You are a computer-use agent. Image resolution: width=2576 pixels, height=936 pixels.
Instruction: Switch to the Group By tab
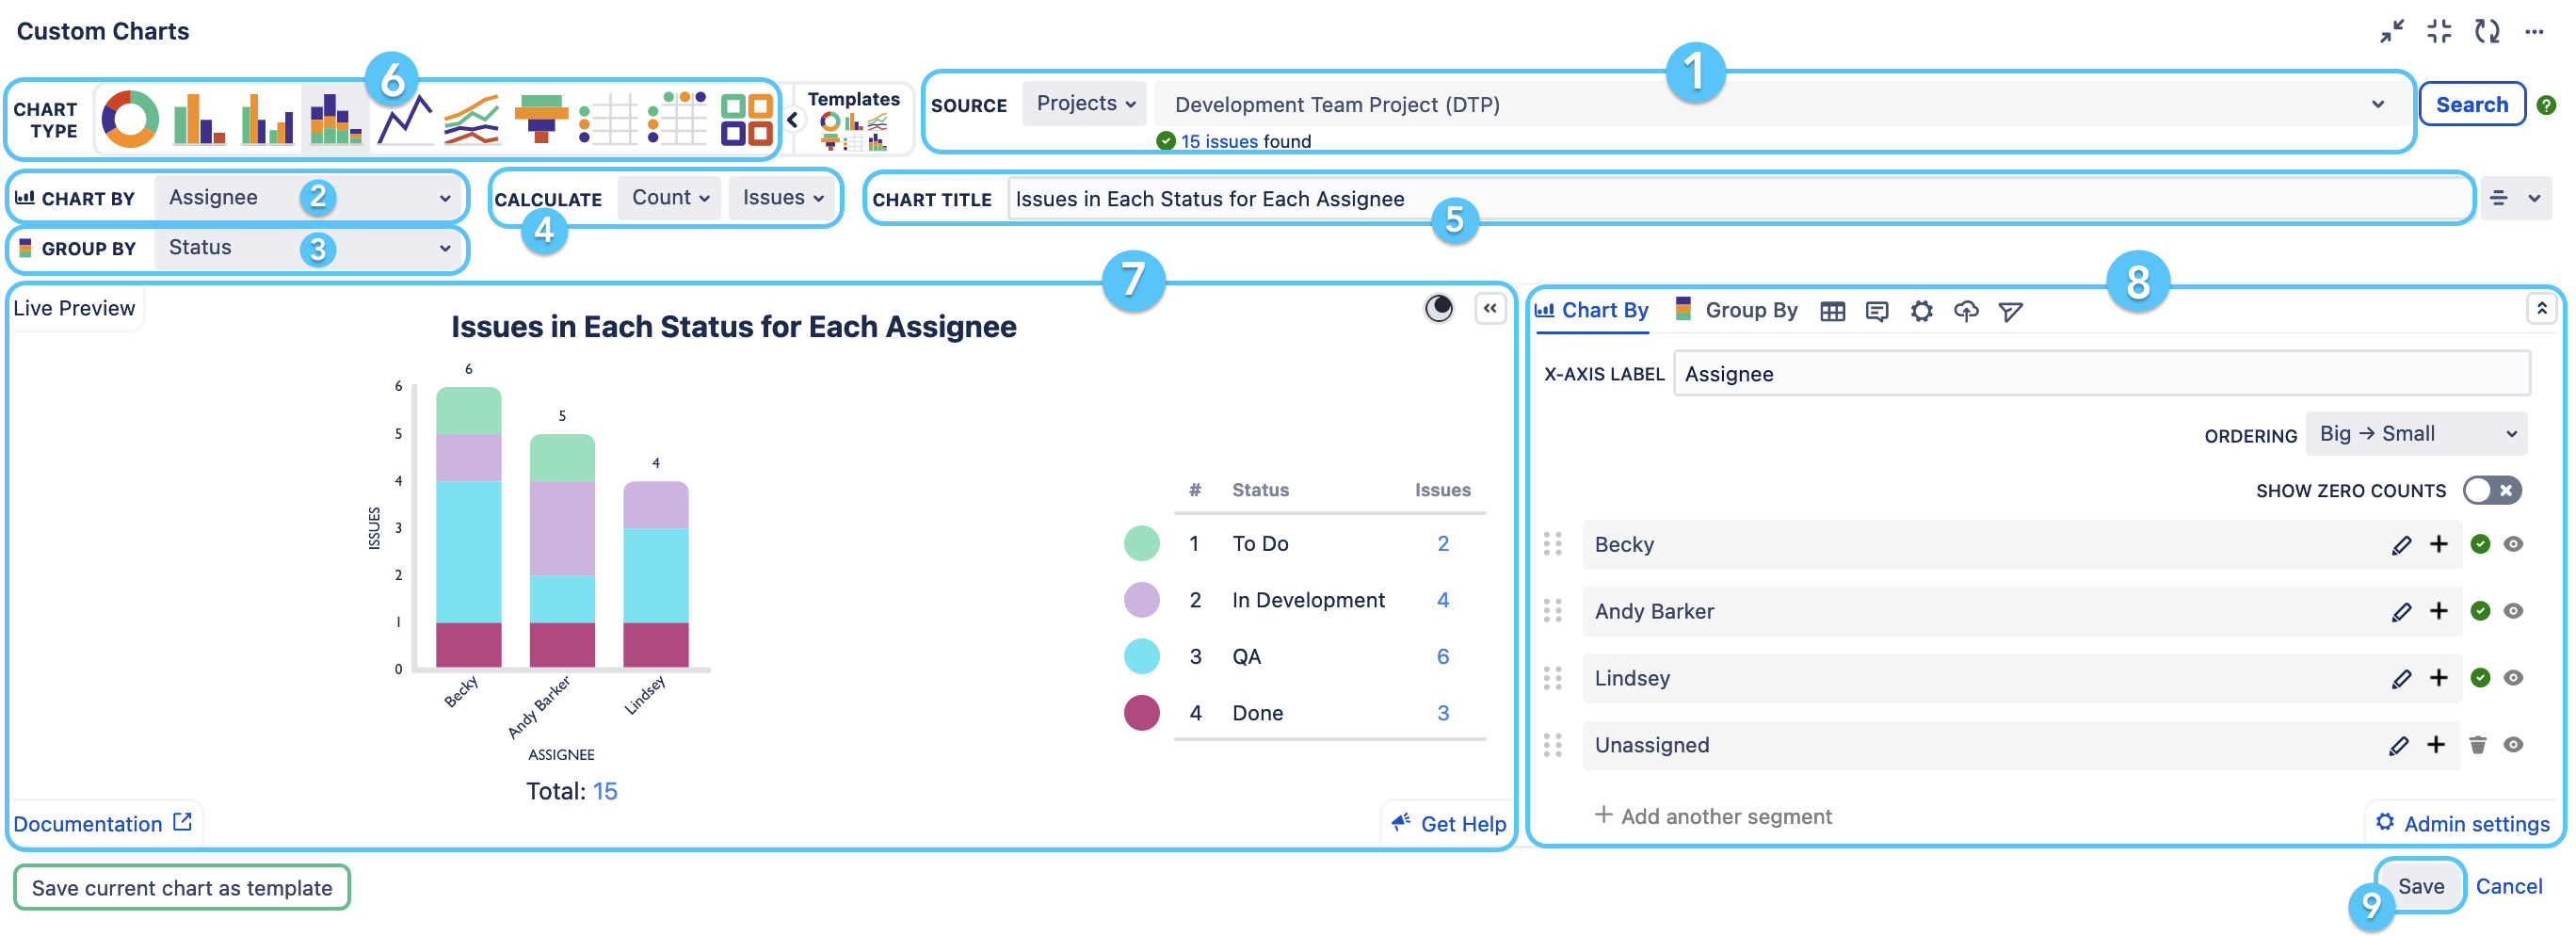coord(1737,311)
